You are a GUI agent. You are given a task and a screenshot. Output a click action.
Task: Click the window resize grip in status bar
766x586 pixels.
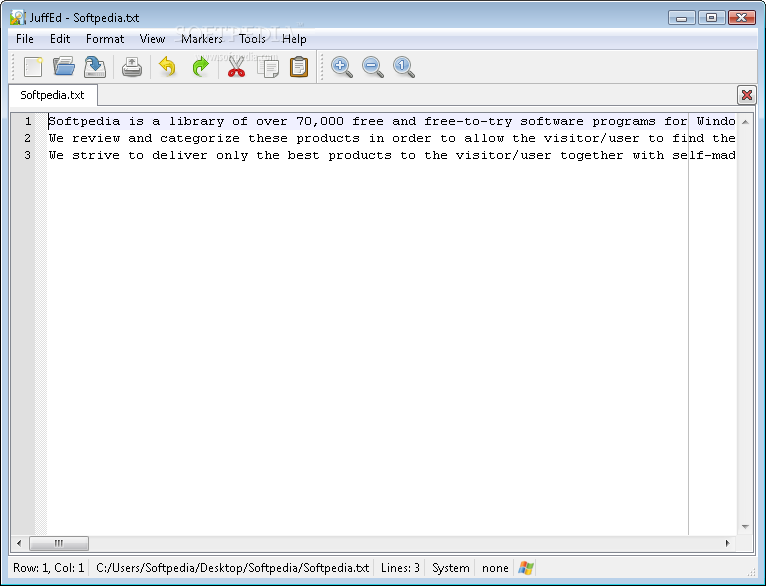752,572
